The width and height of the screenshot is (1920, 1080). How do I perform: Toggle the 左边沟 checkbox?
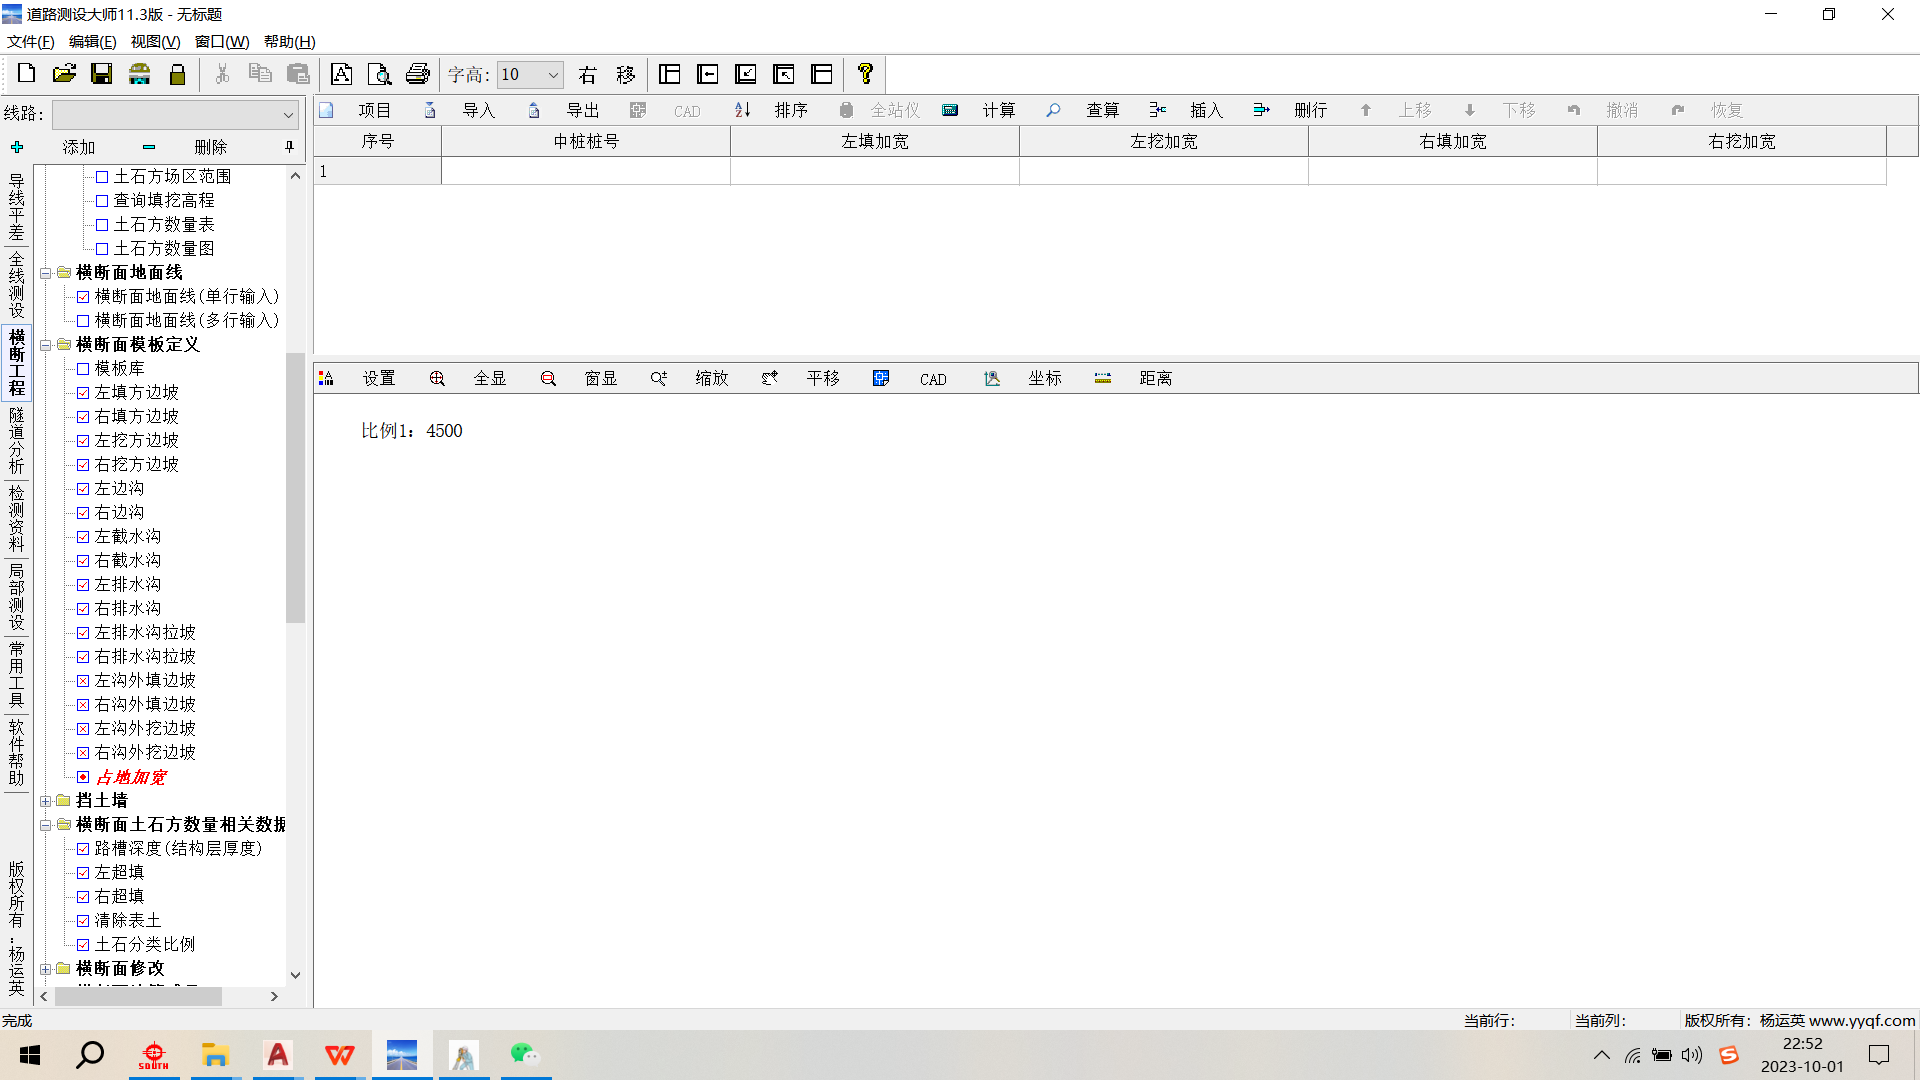click(x=83, y=489)
